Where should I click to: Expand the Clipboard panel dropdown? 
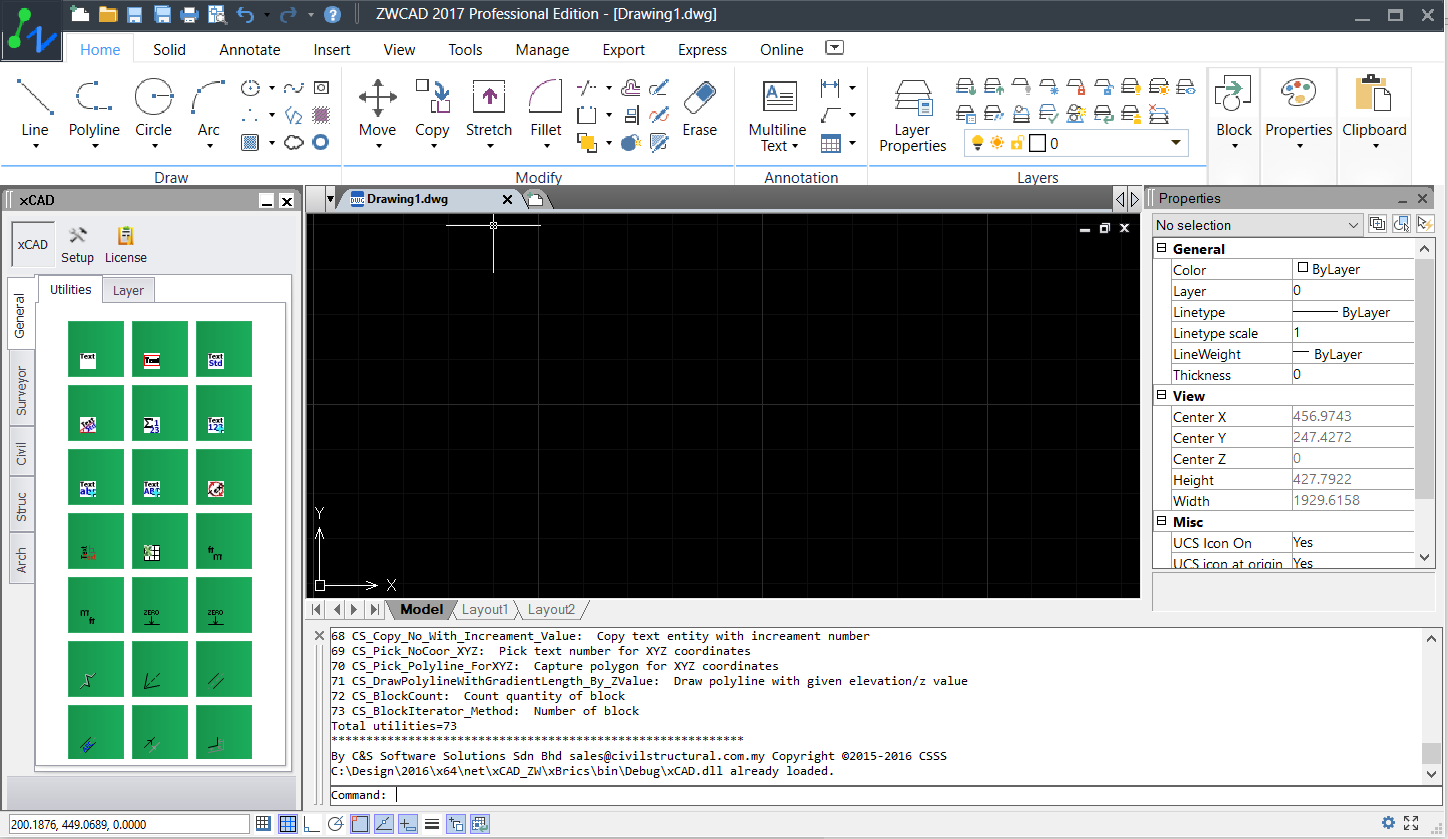coord(1374,147)
